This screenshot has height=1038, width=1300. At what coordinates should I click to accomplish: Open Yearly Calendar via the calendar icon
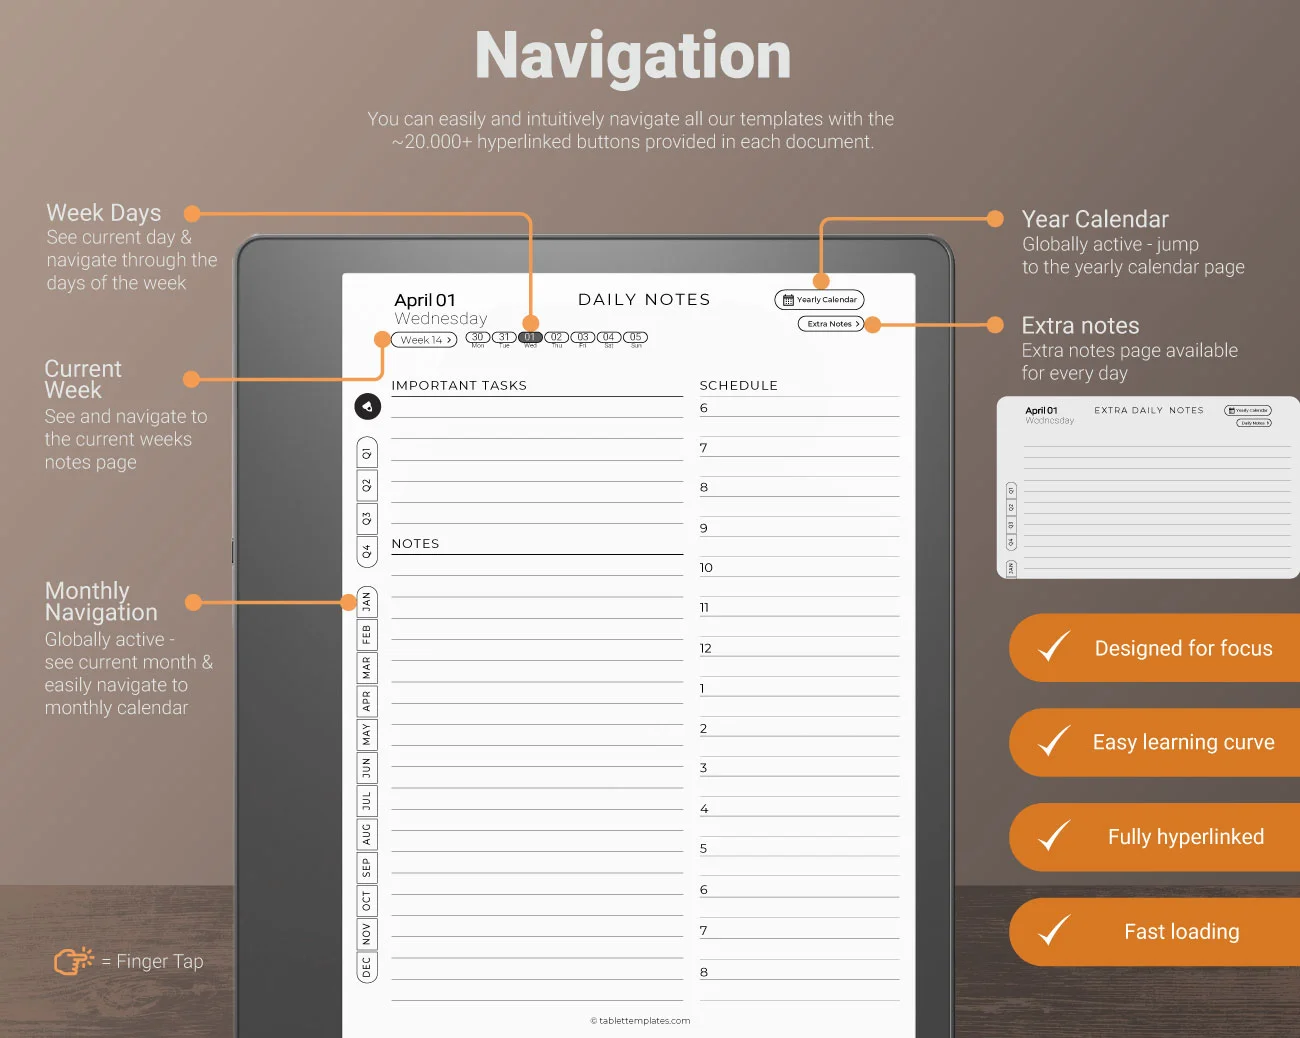(788, 300)
